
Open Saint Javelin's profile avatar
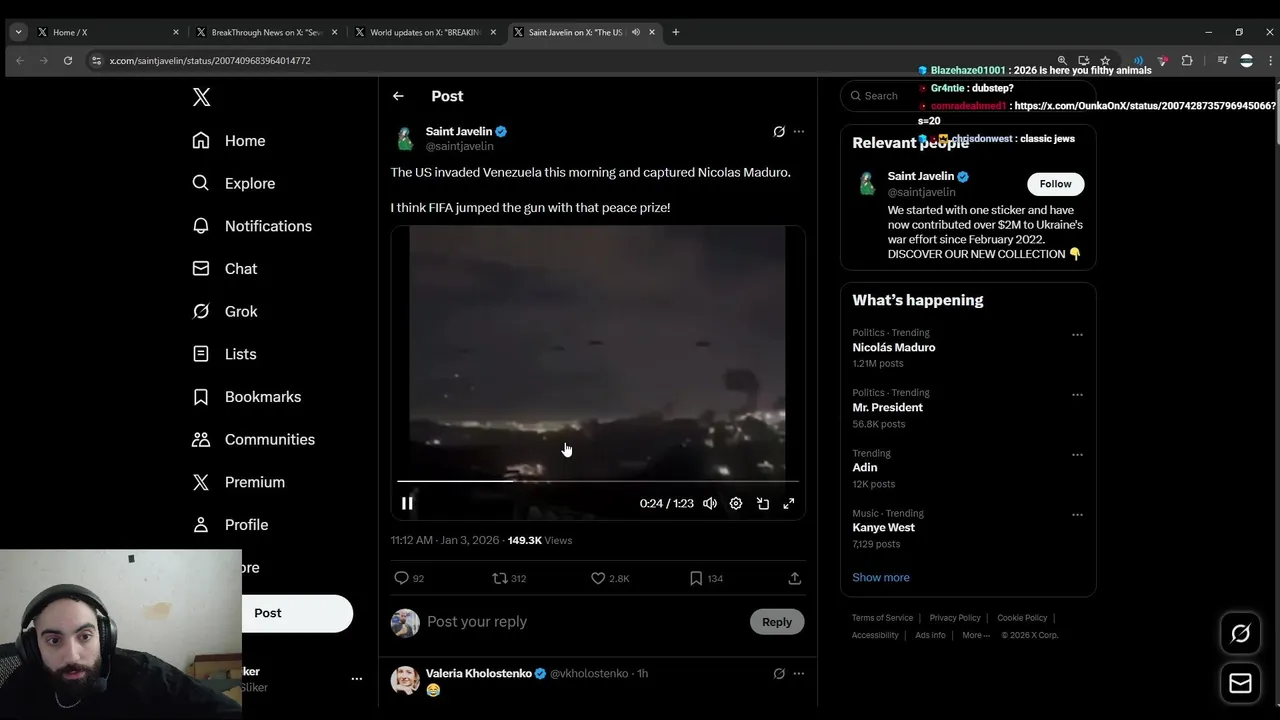[x=405, y=138]
